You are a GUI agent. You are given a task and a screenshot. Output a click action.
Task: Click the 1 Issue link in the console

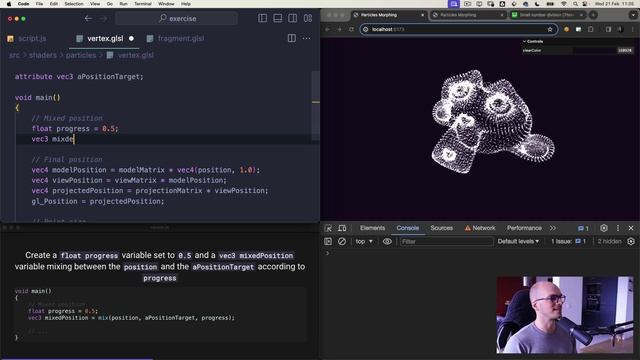click(x=569, y=242)
